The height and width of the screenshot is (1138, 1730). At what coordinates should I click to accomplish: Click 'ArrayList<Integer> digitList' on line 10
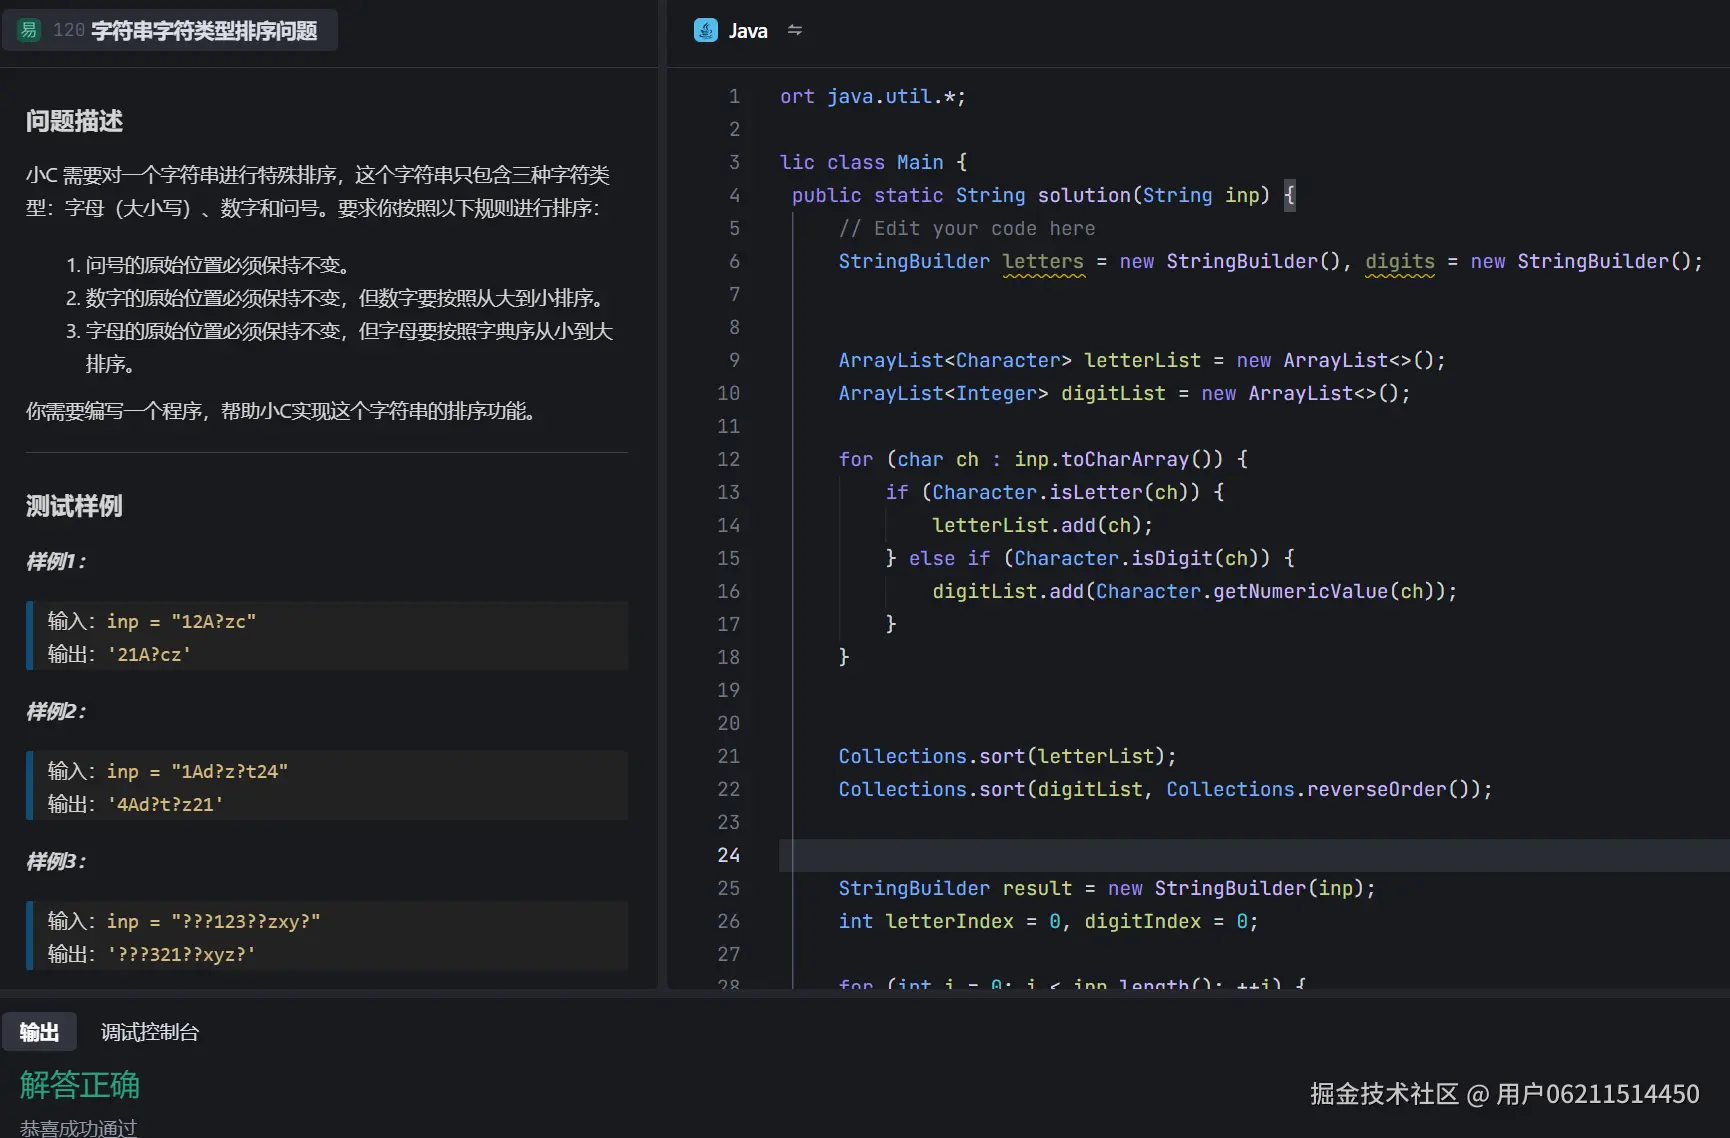point(1002,394)
